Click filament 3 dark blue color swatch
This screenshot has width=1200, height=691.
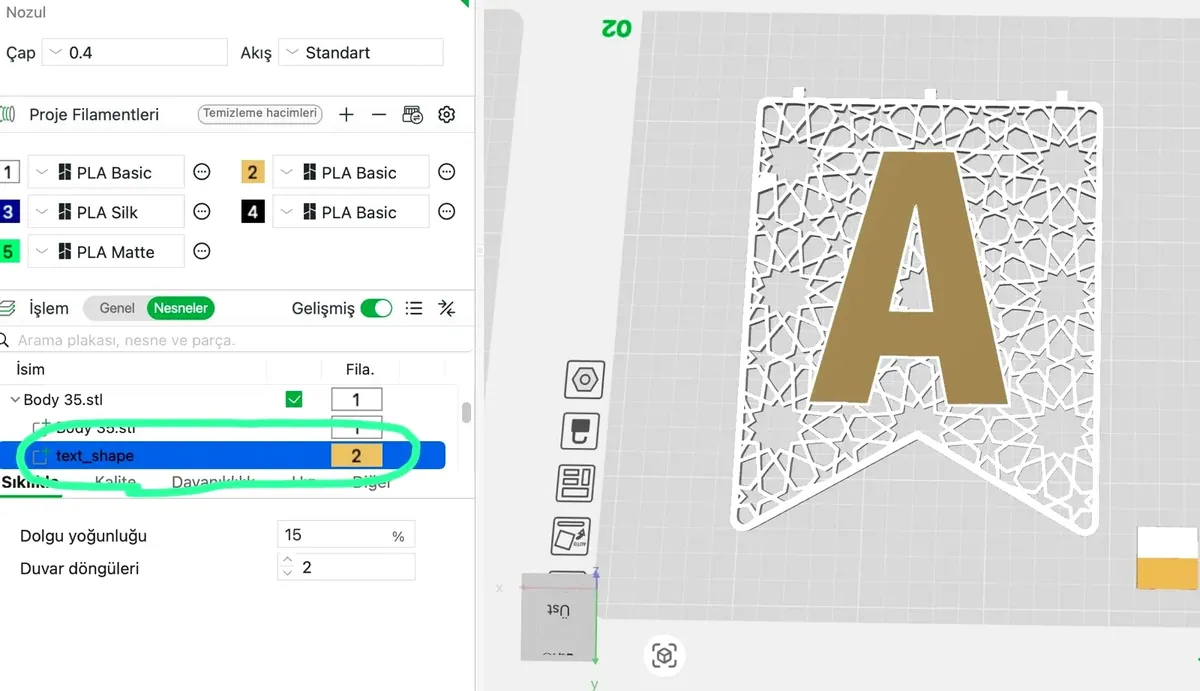click(x=8, y=212)
